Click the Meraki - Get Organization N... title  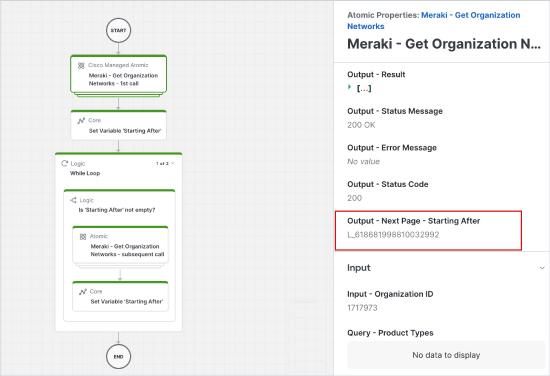[x=444, y=44]
